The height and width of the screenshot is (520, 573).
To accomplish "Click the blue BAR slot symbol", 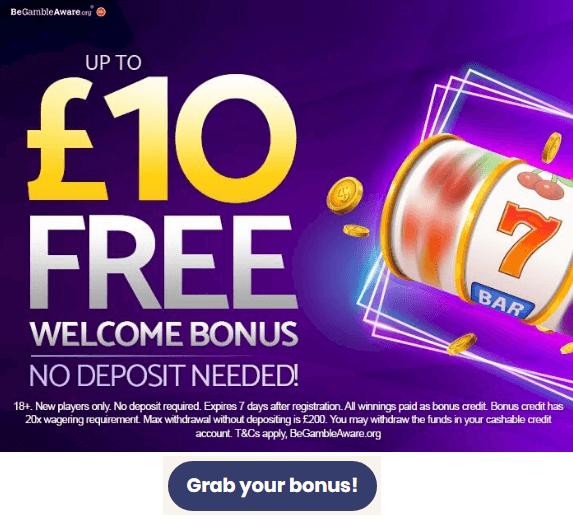I will 503,301.
